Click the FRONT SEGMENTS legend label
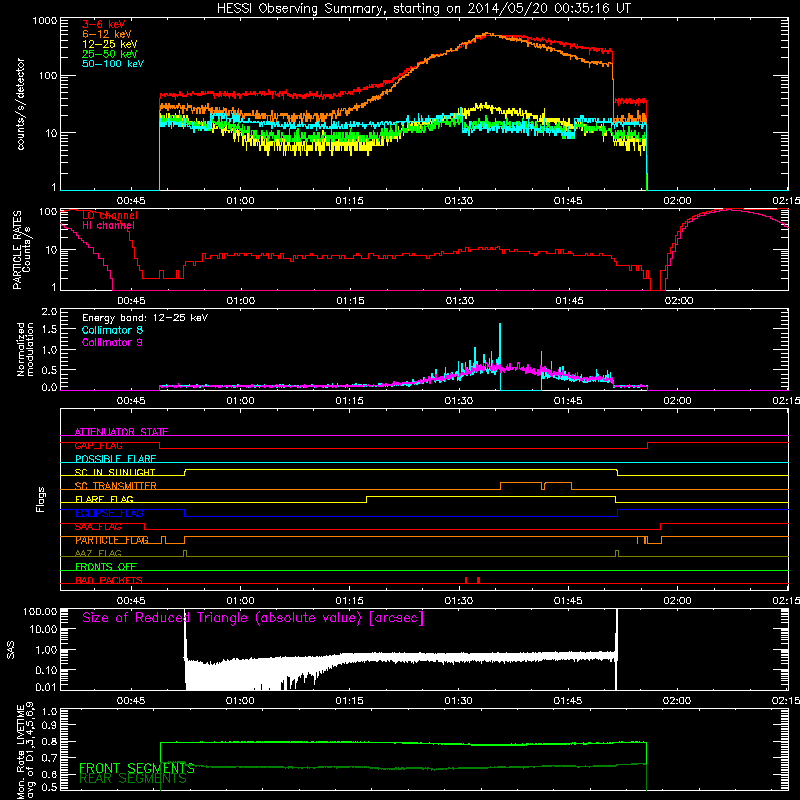 (137, 768)
